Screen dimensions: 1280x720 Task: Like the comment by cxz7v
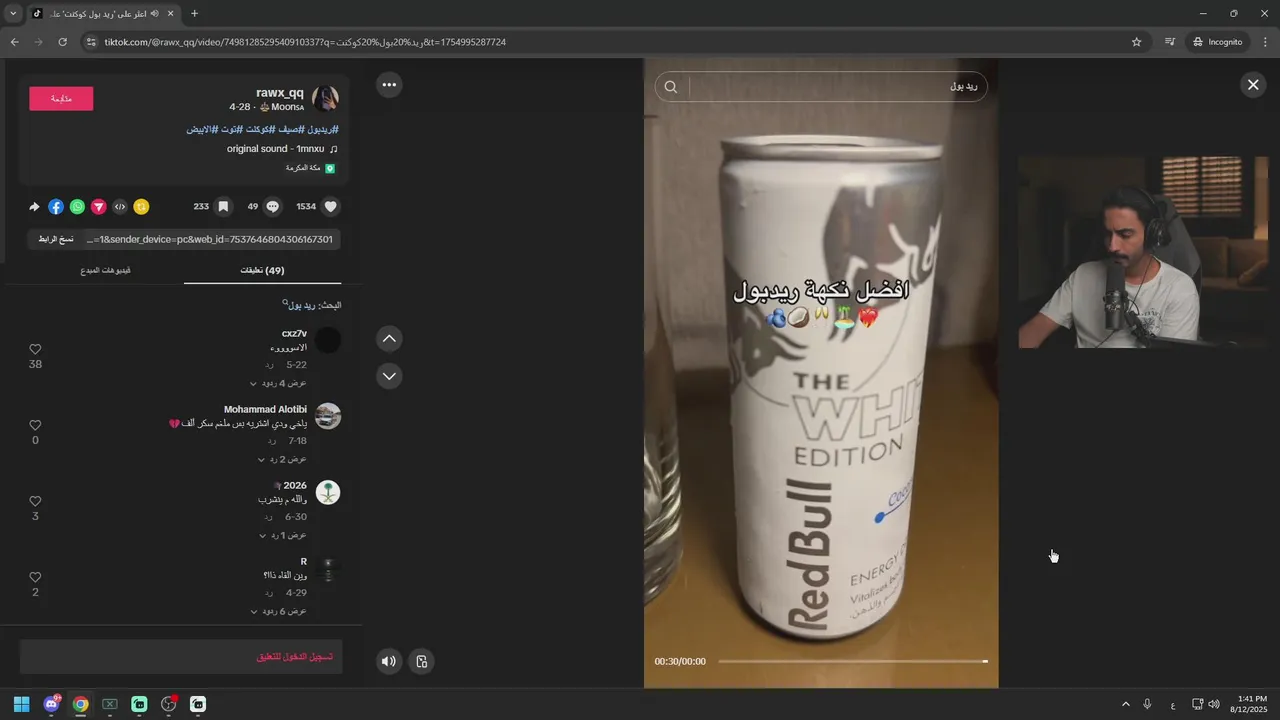pos(35,349)
